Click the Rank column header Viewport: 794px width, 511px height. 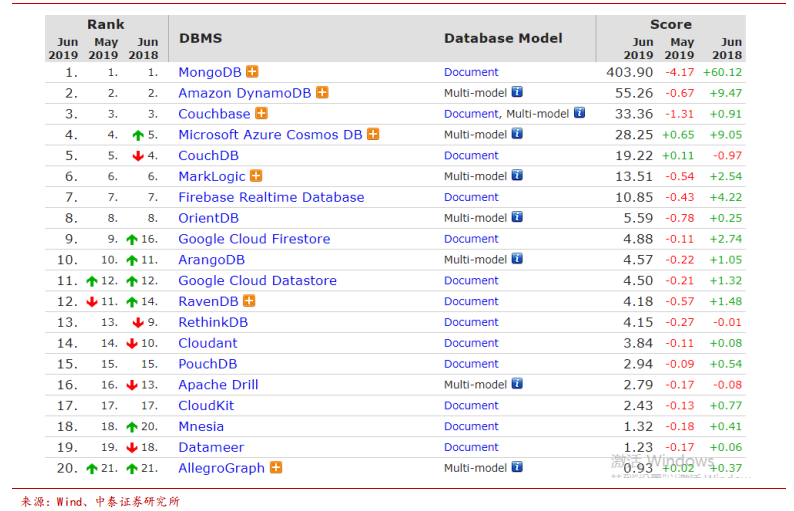(x=105, y=24)
